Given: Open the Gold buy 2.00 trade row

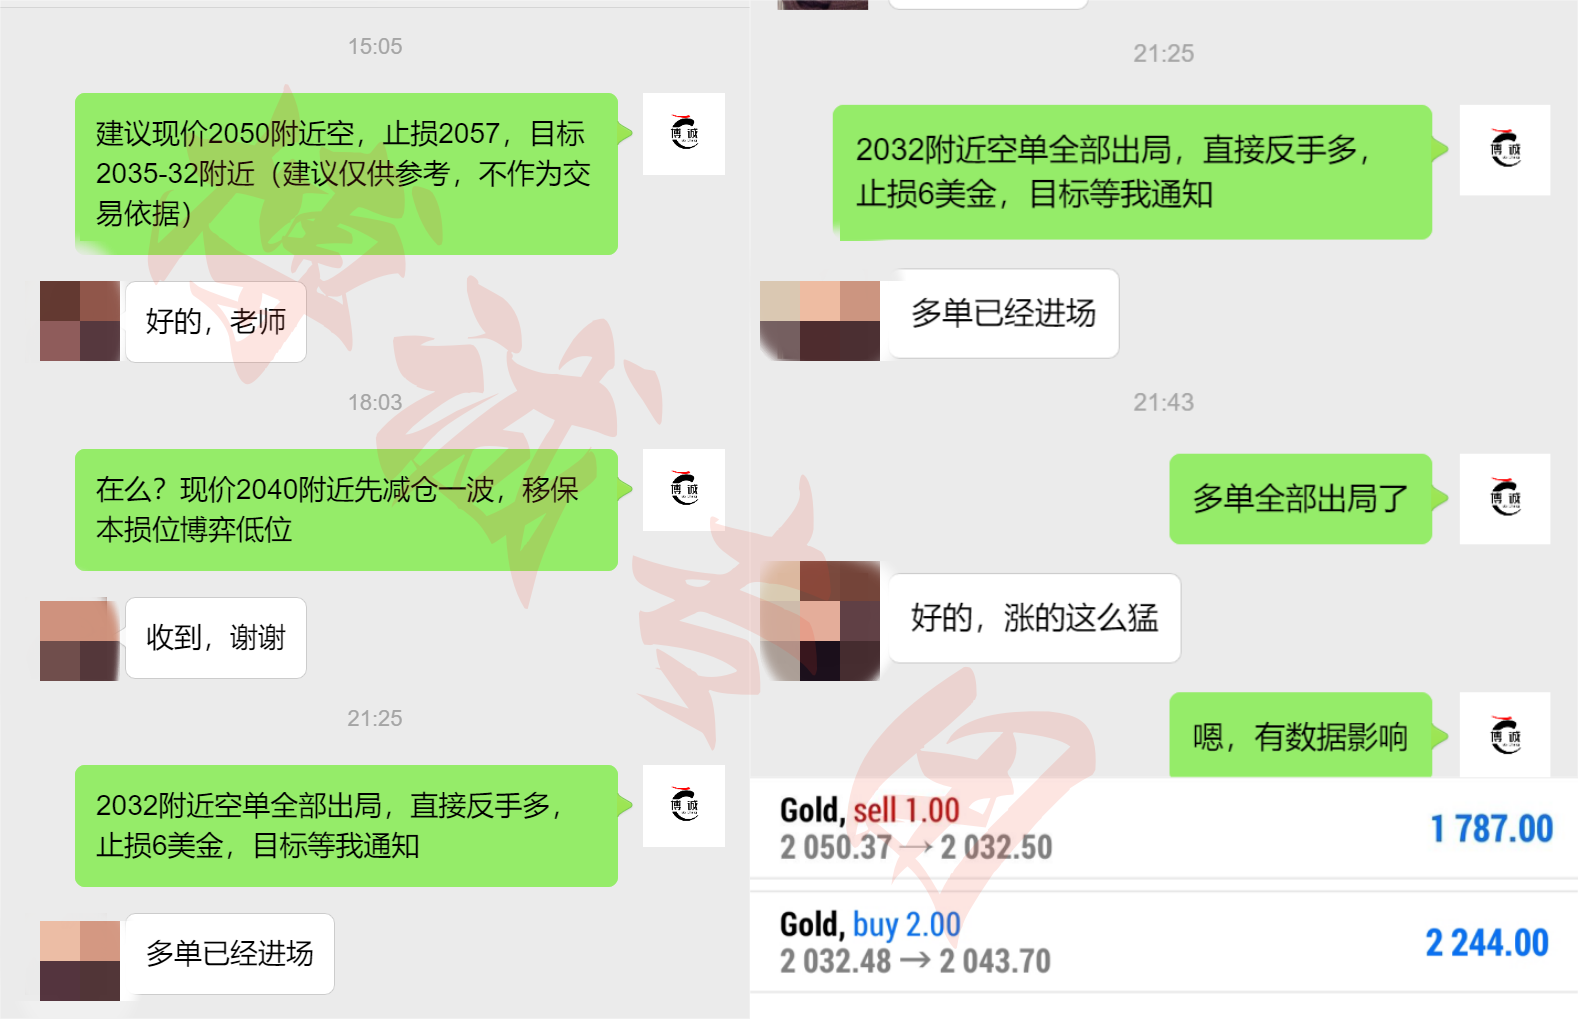Looking at the screenshot, I should point(1164,942).
